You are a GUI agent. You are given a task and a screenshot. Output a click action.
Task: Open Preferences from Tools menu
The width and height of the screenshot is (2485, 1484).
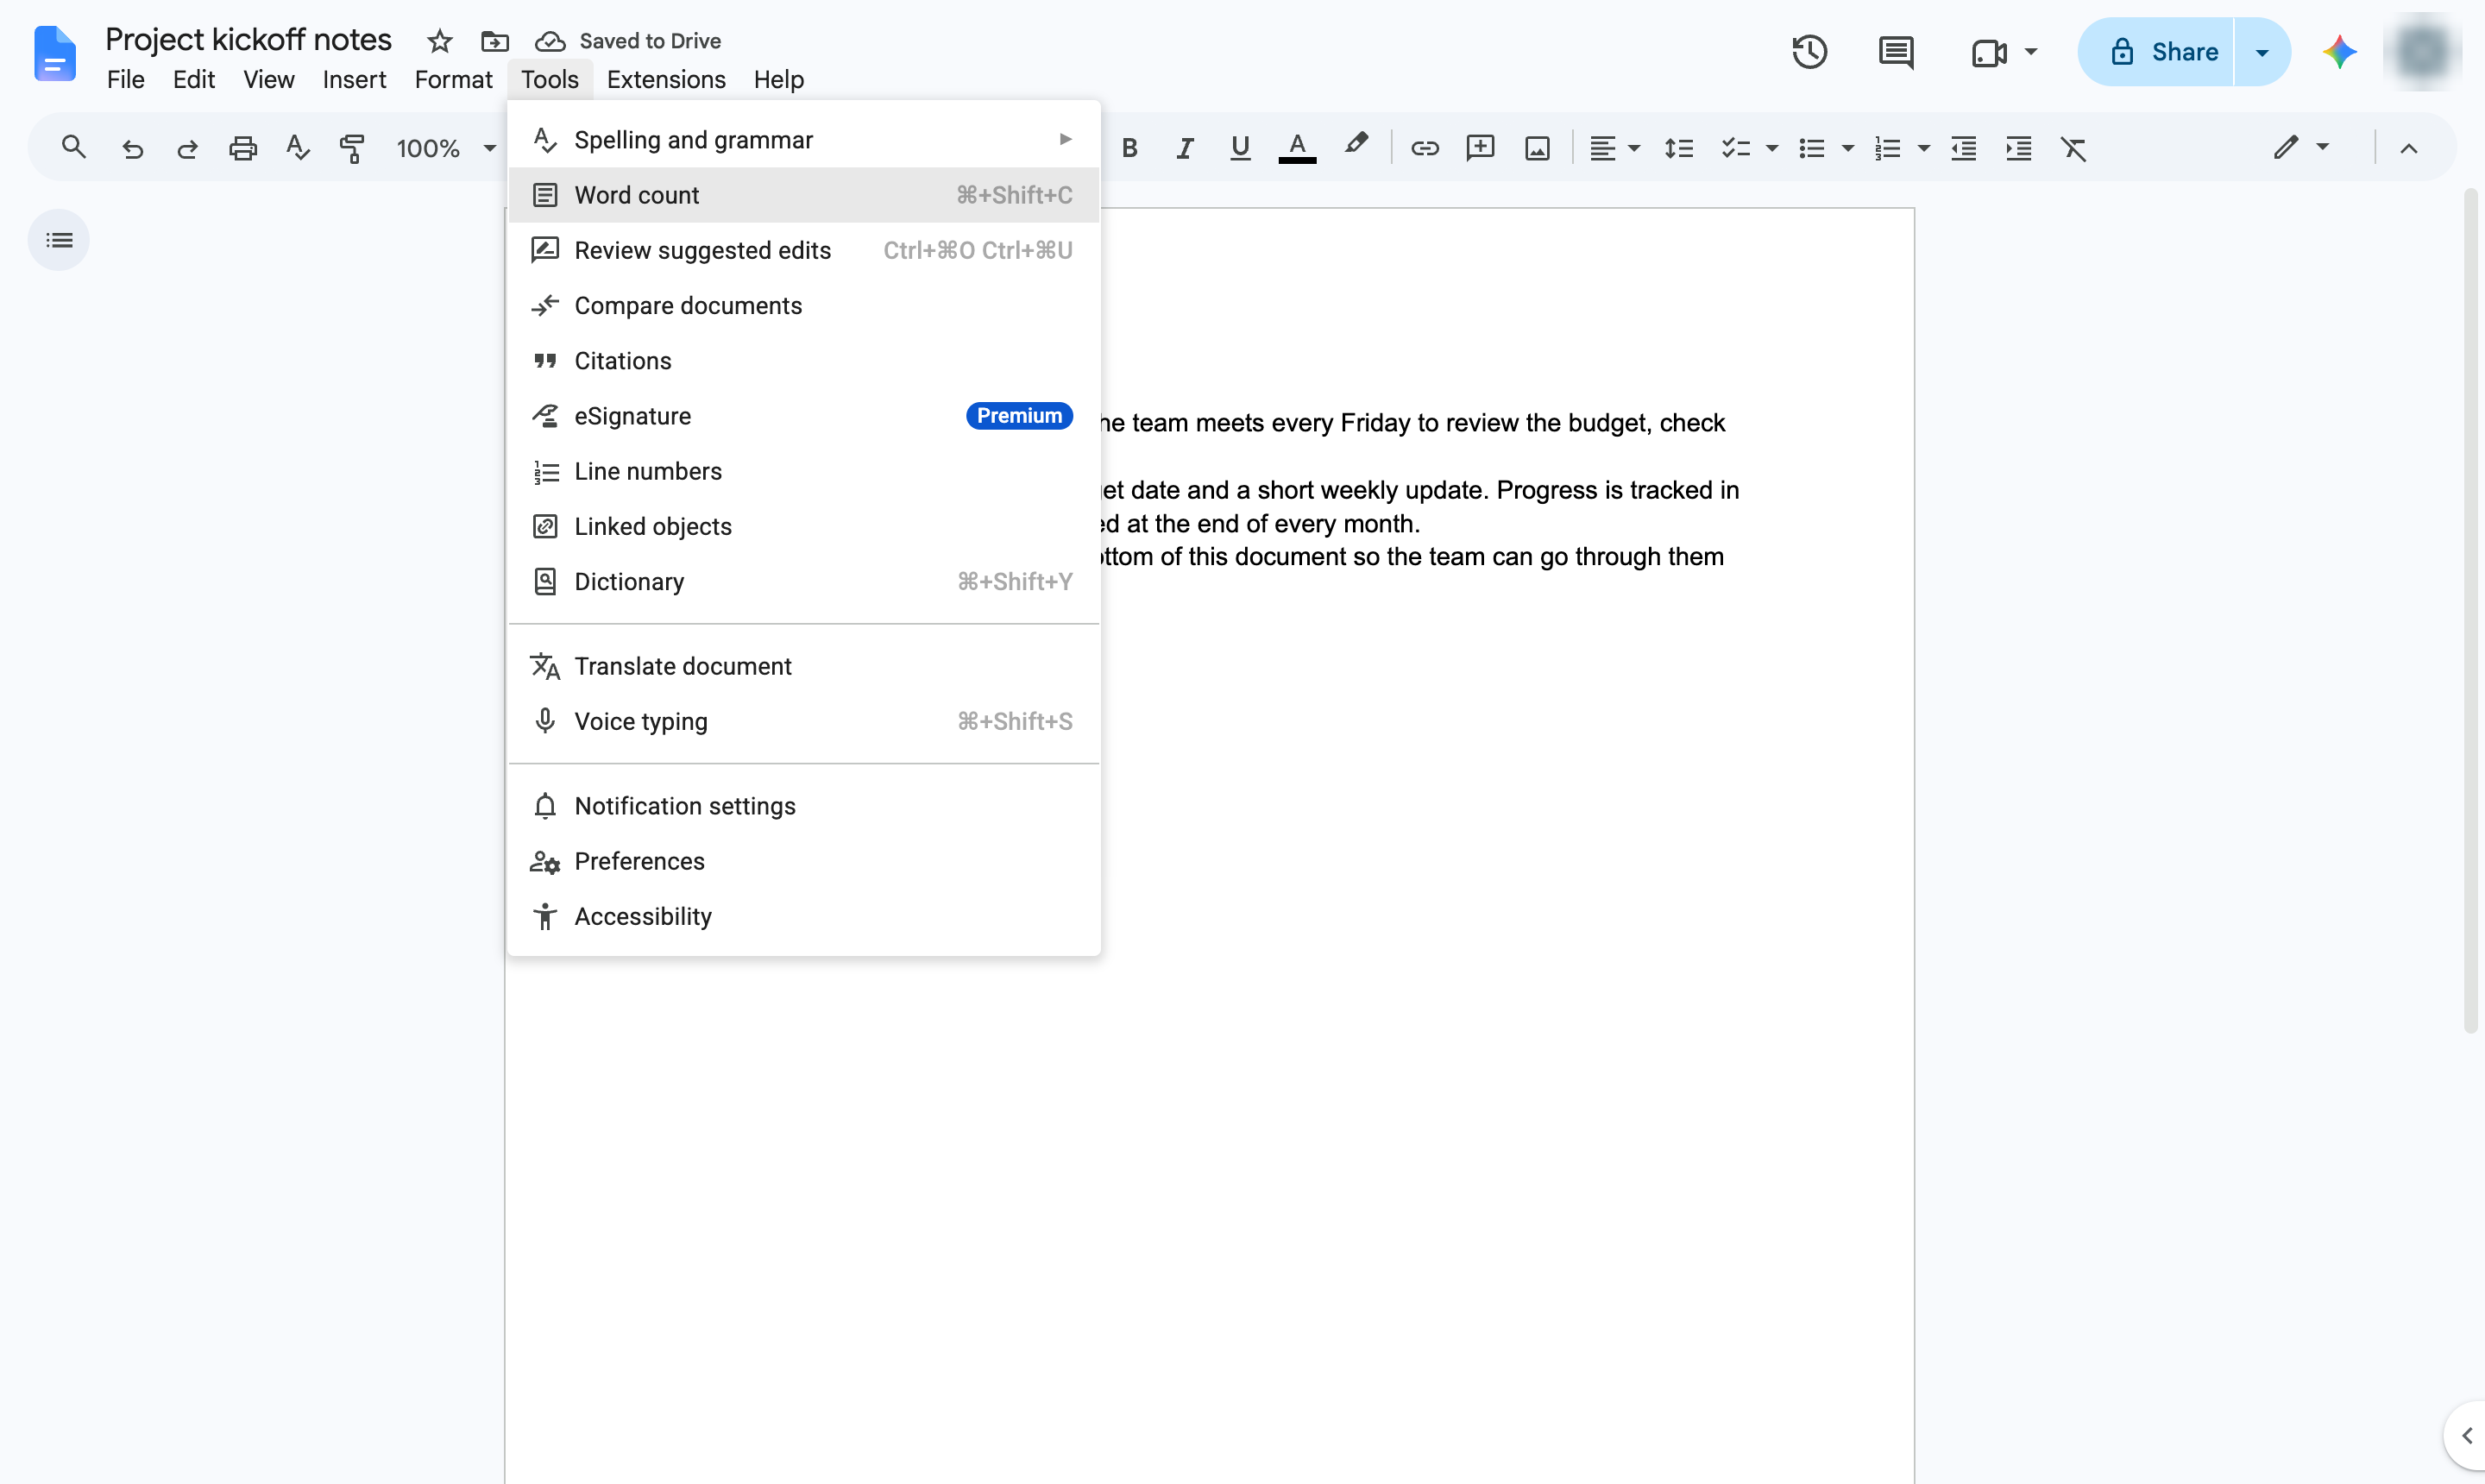803,861
